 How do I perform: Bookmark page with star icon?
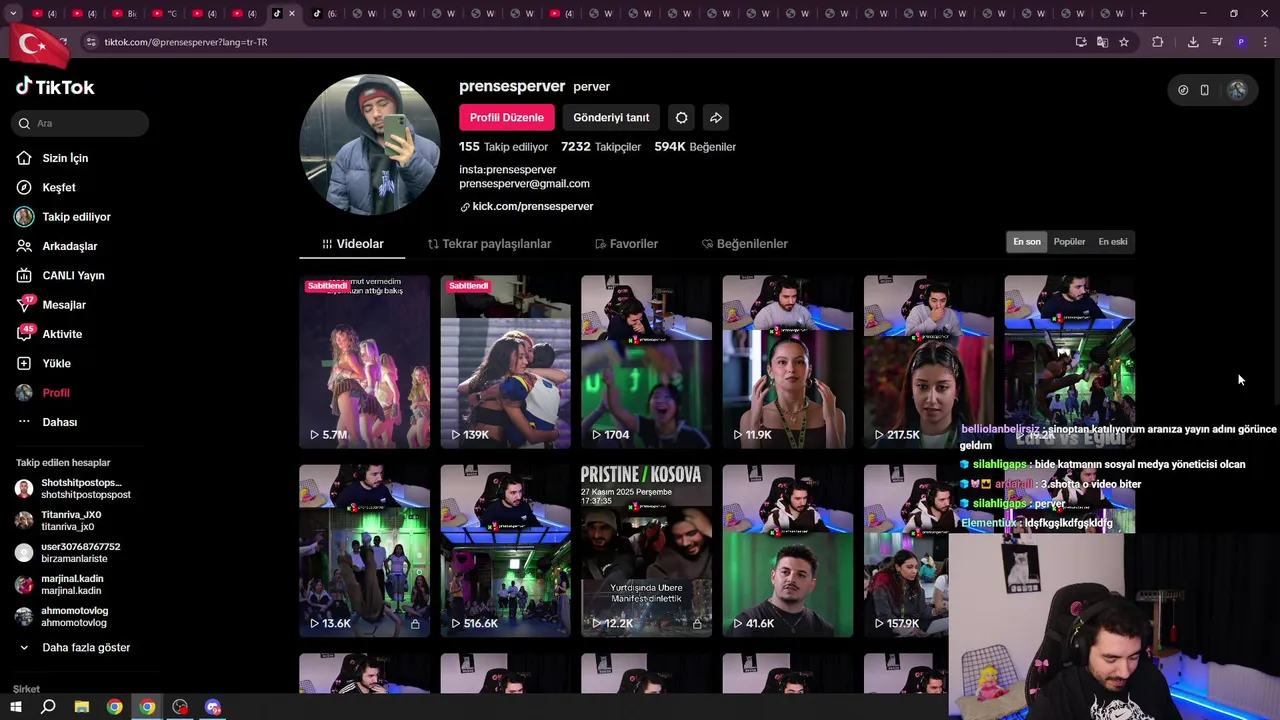pos(1124,42)
